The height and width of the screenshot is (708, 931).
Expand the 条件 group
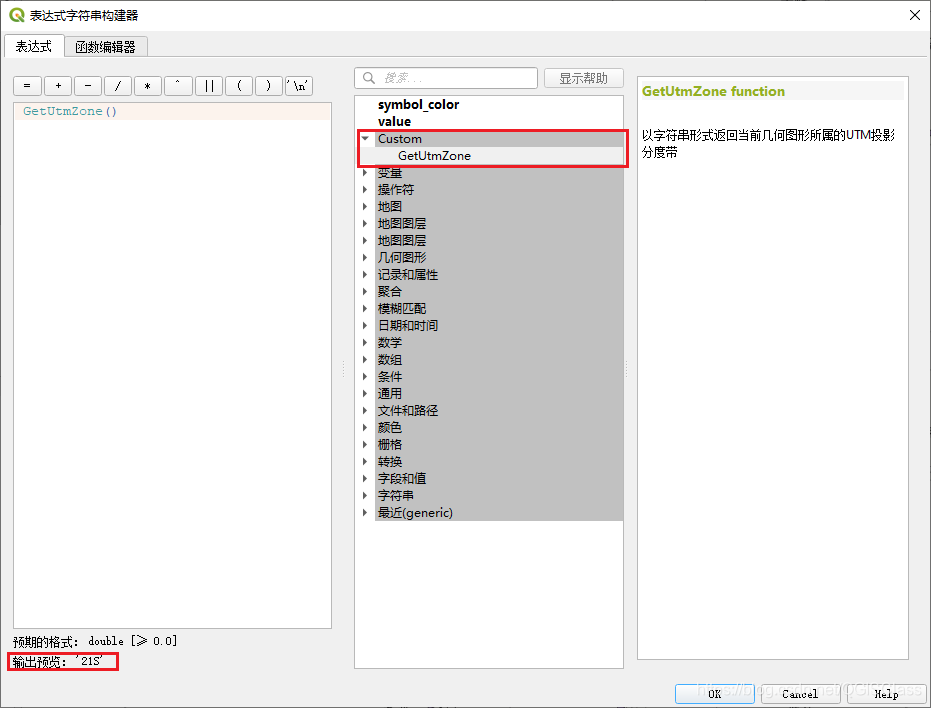tap(365, 376)
